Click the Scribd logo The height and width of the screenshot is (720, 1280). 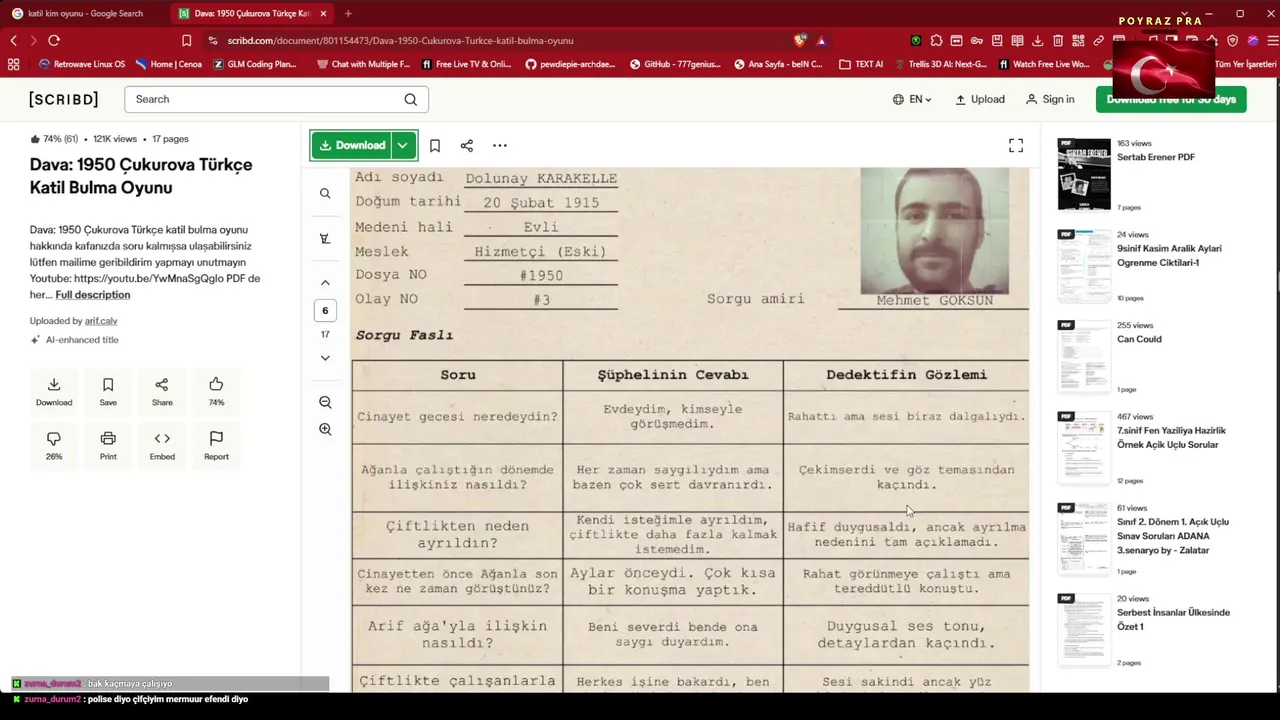(x=64, y=99)
